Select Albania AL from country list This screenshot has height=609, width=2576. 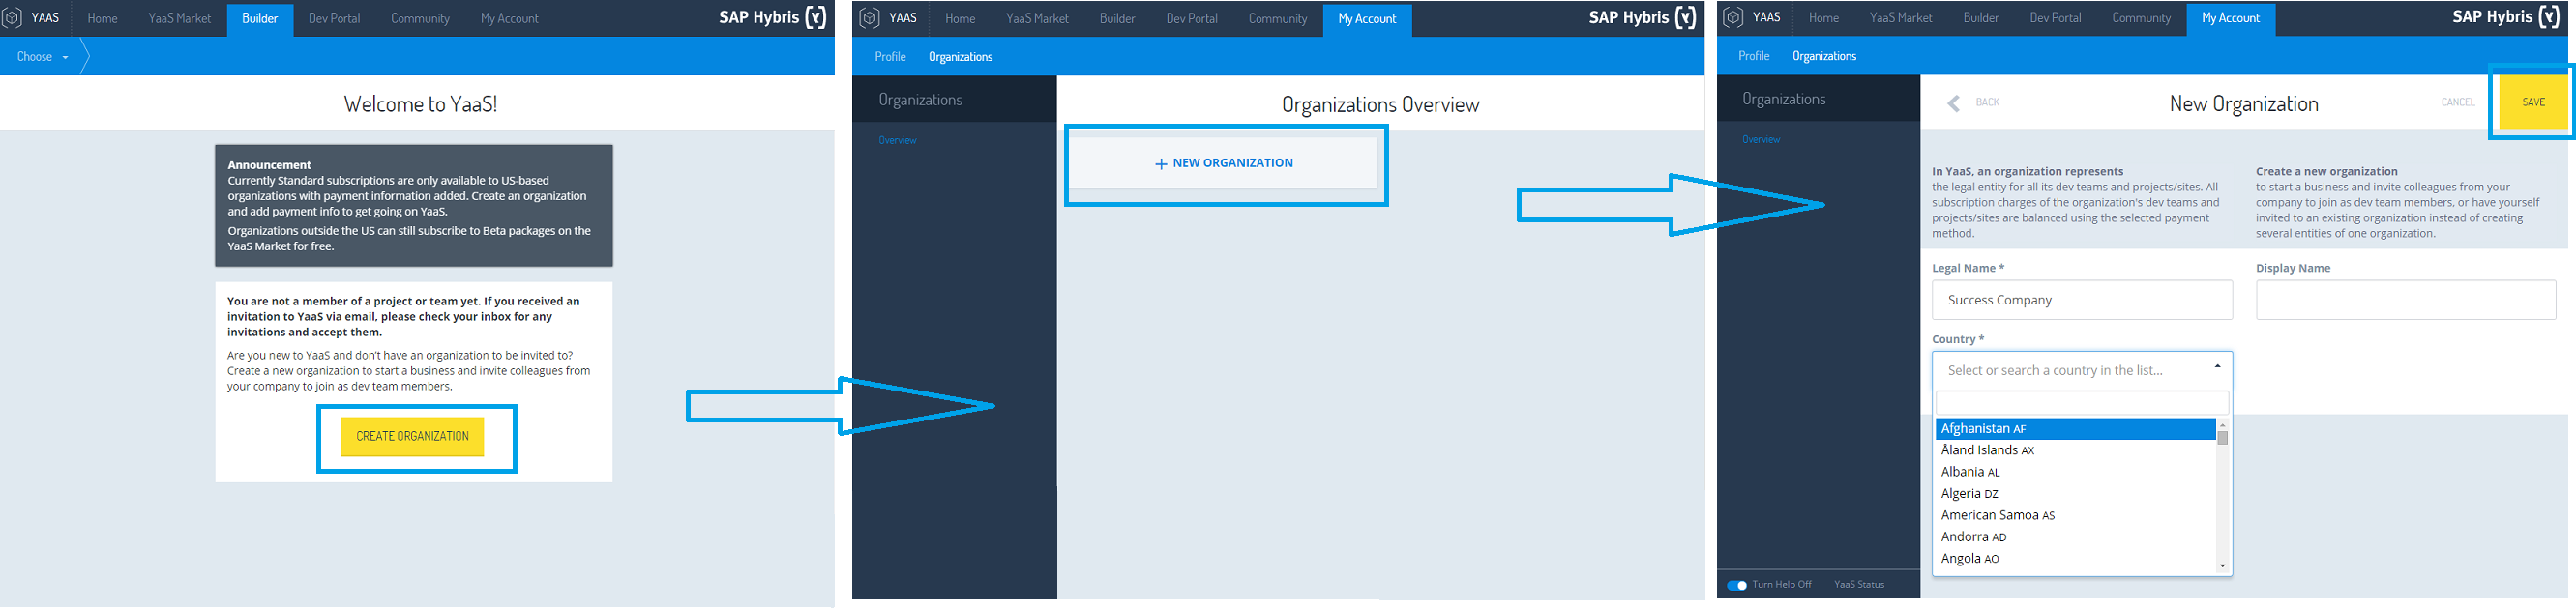[2075, 473]
